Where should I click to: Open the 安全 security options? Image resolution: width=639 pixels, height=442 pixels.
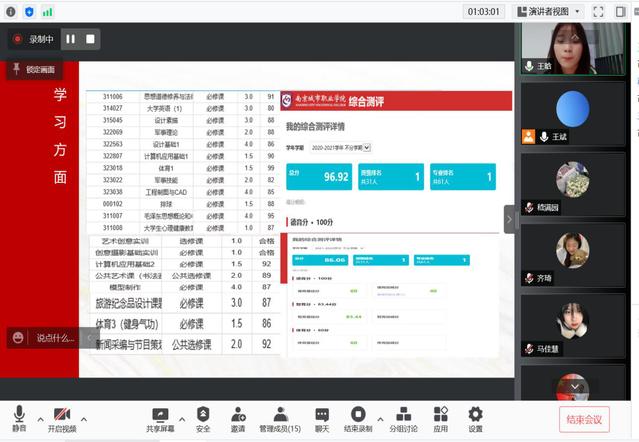pos(203,418)
